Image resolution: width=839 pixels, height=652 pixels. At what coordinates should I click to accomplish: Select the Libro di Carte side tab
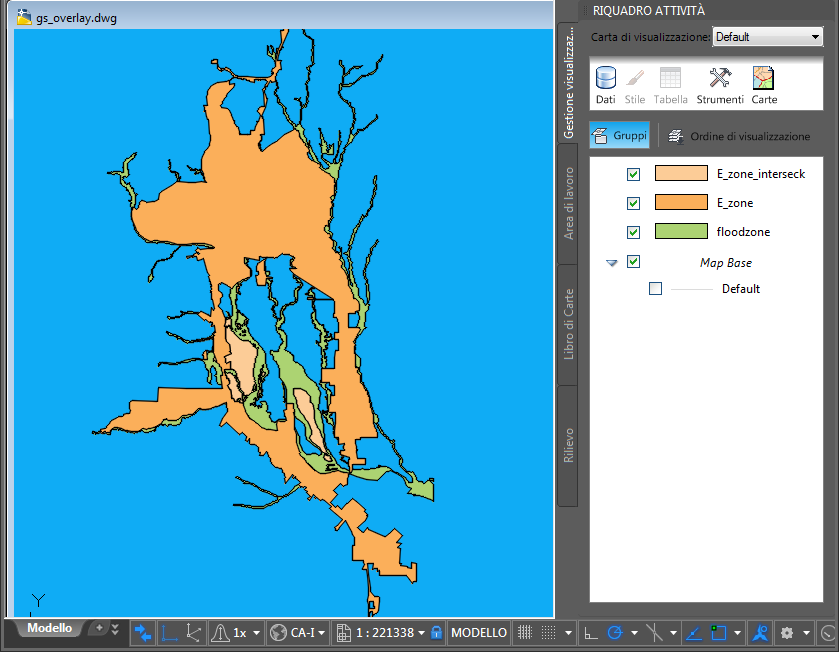click(567, 324)
